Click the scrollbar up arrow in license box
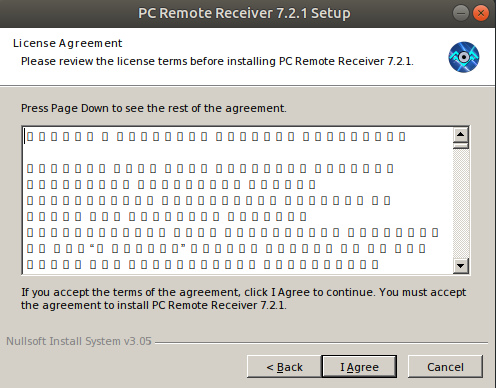 (x=461, y=135)
